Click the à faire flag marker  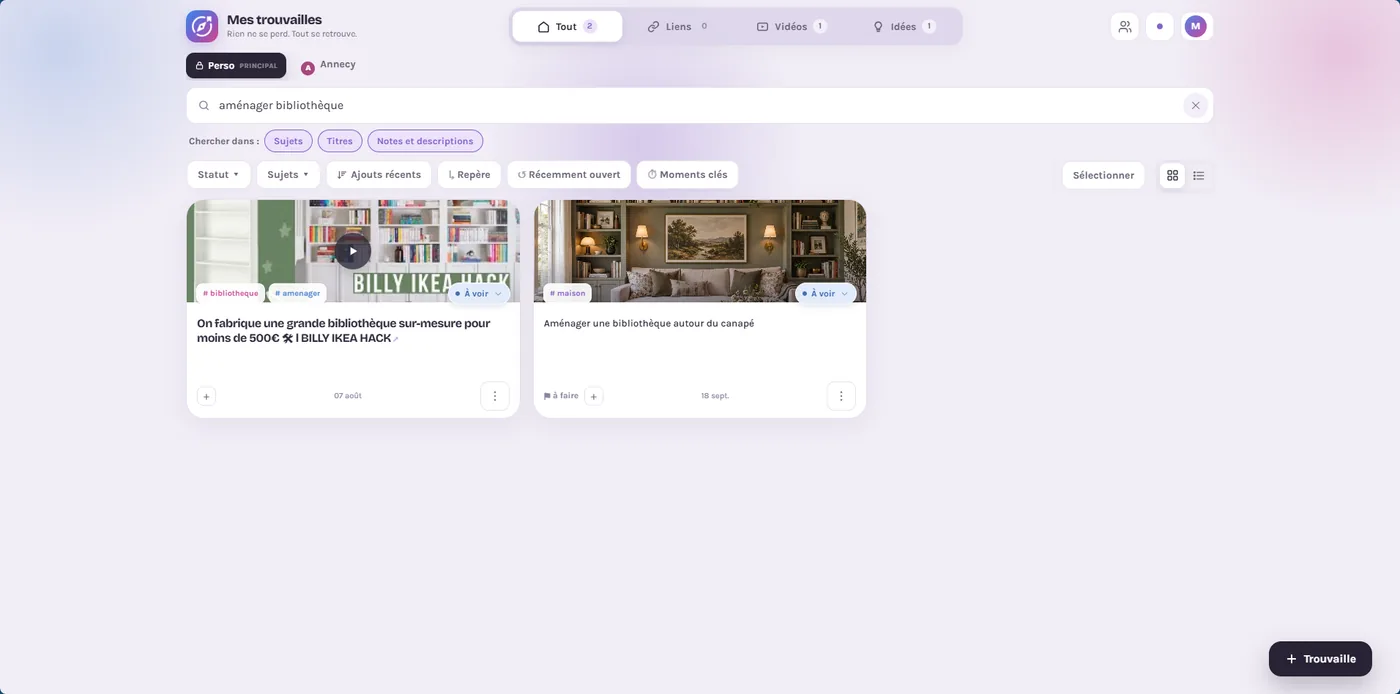(561, 396)
